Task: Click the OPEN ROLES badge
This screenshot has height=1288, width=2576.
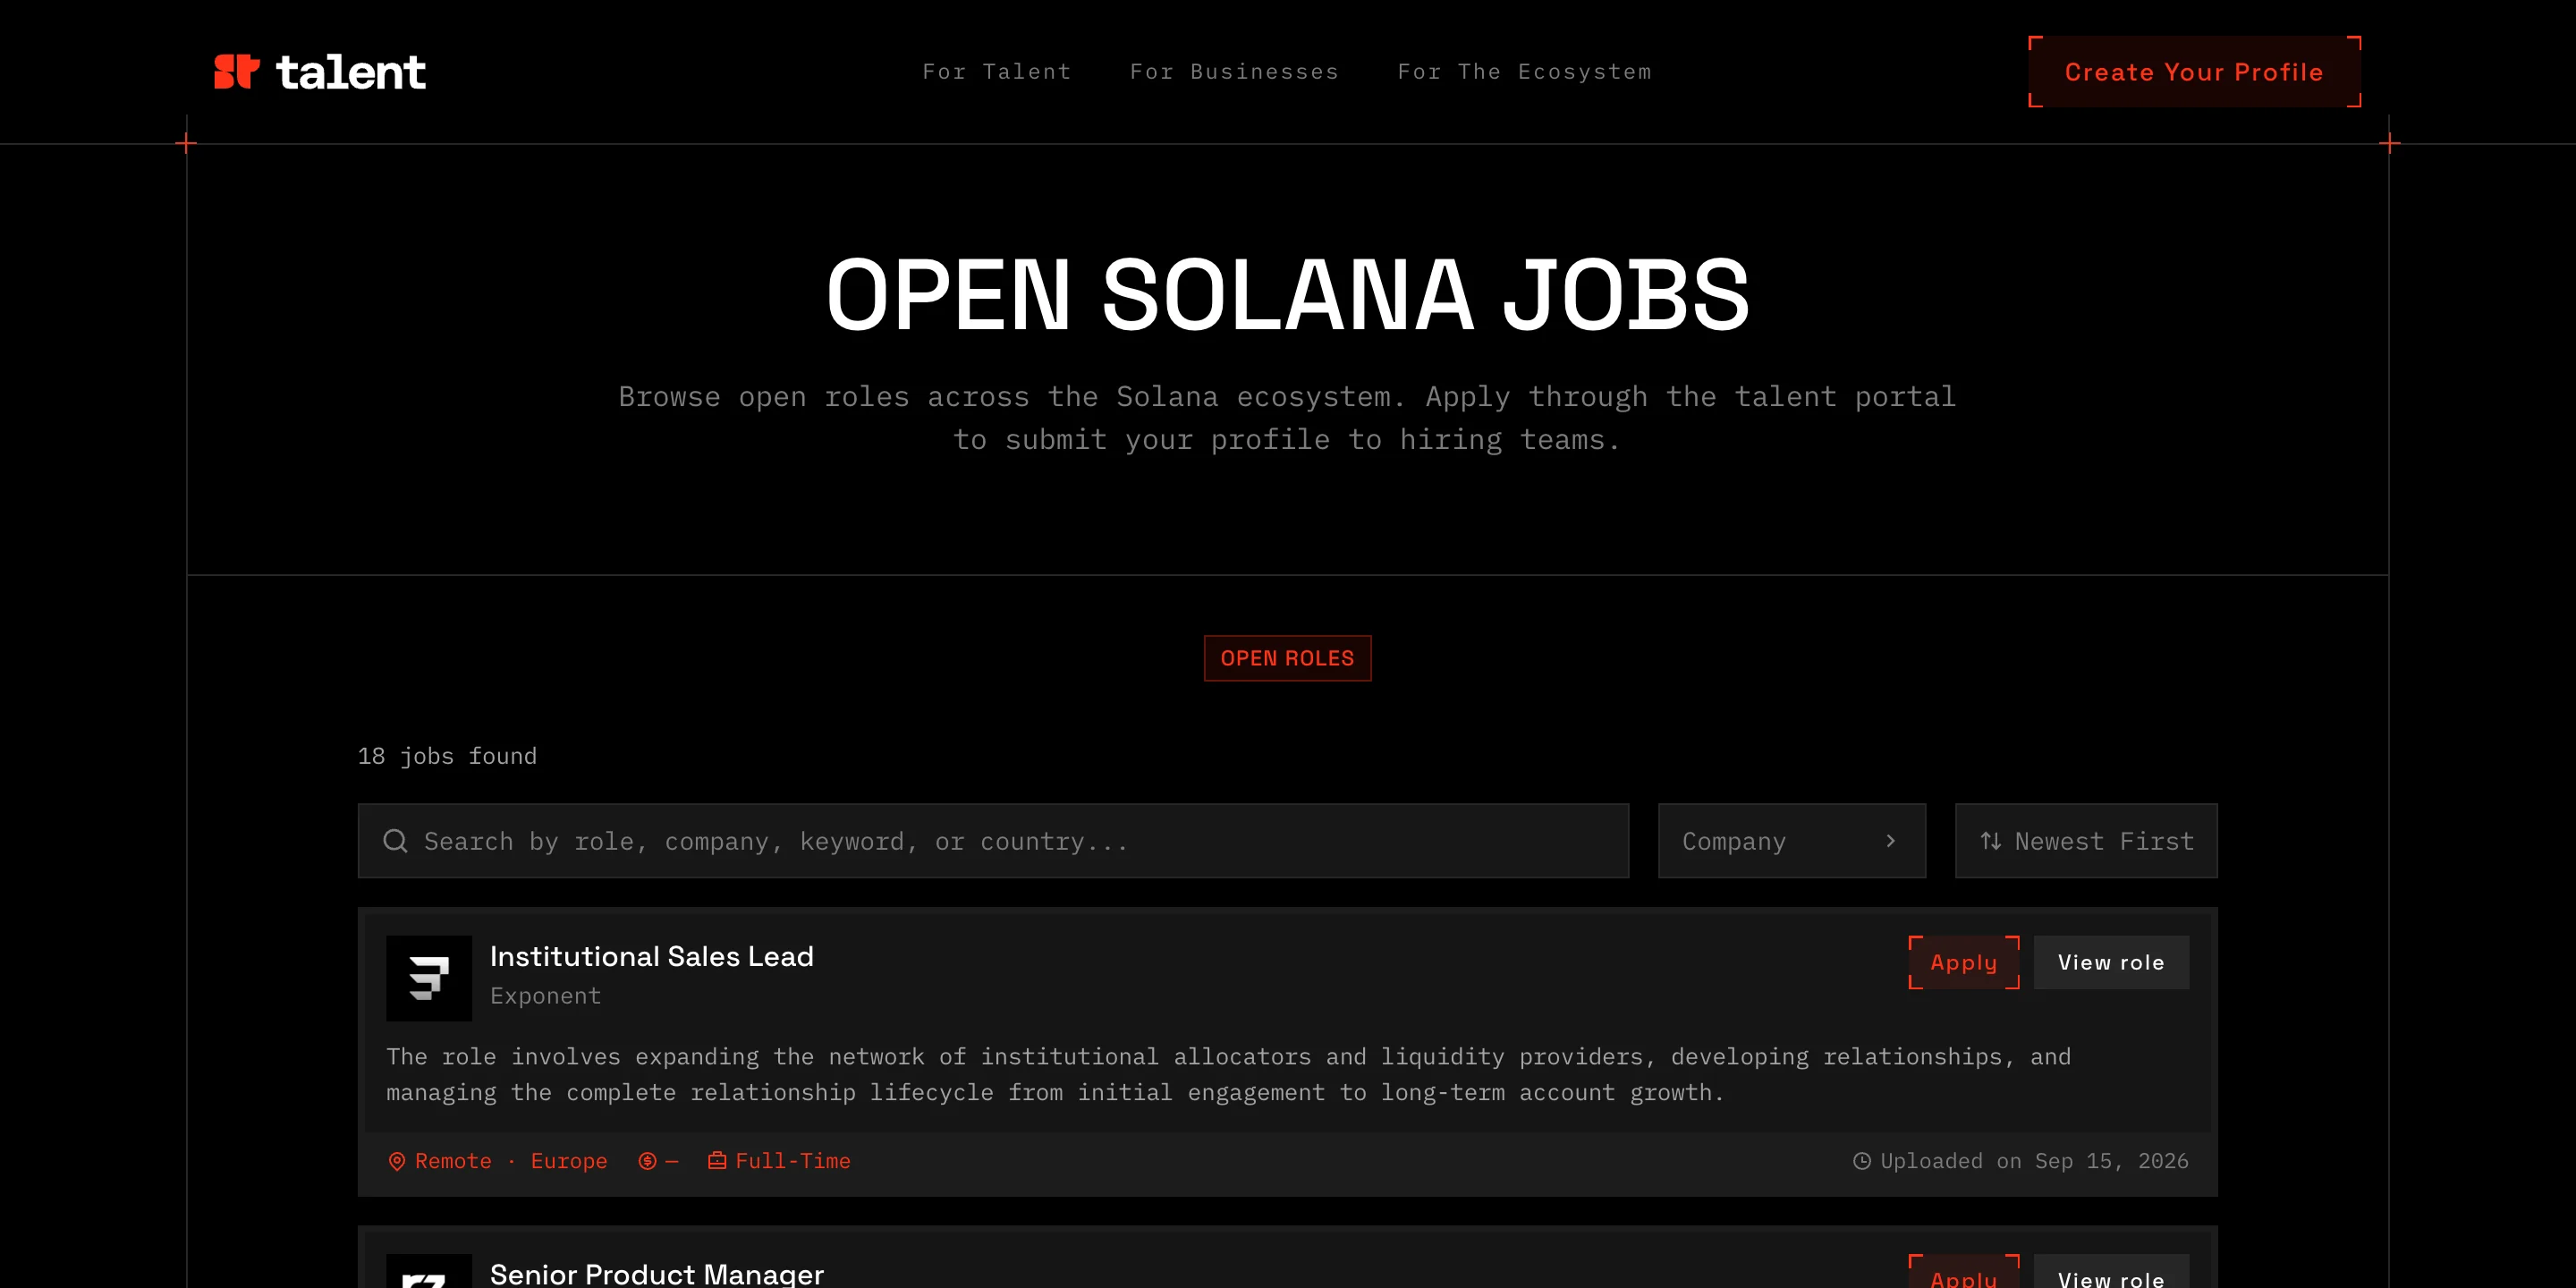Action: point(1287,658)
